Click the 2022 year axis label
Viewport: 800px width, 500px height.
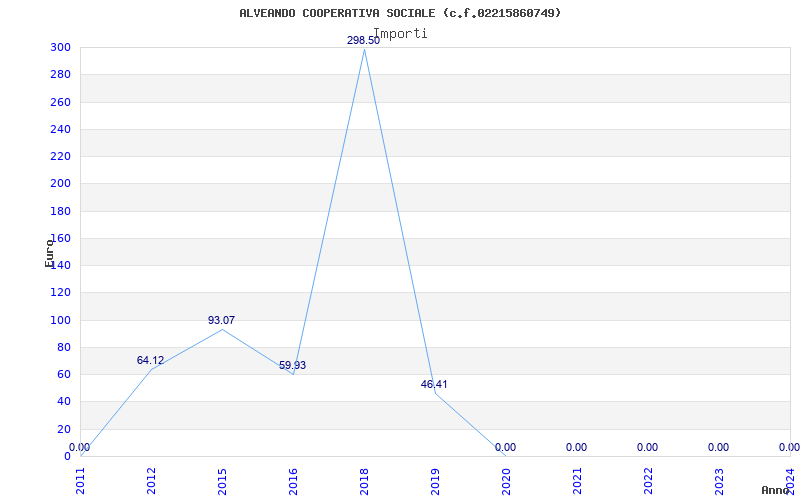coord(648,481)
